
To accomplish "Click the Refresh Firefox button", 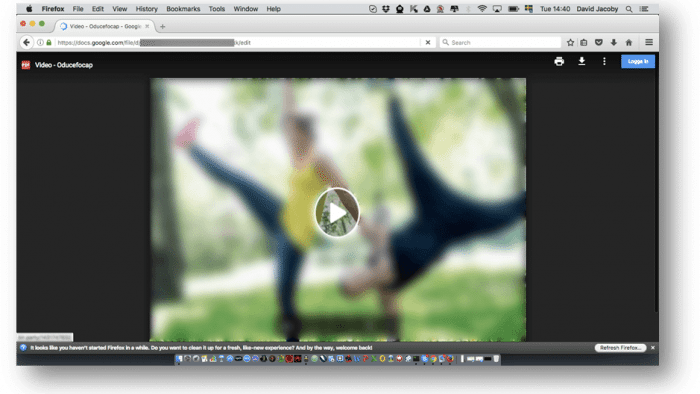I will pos(620,348).
